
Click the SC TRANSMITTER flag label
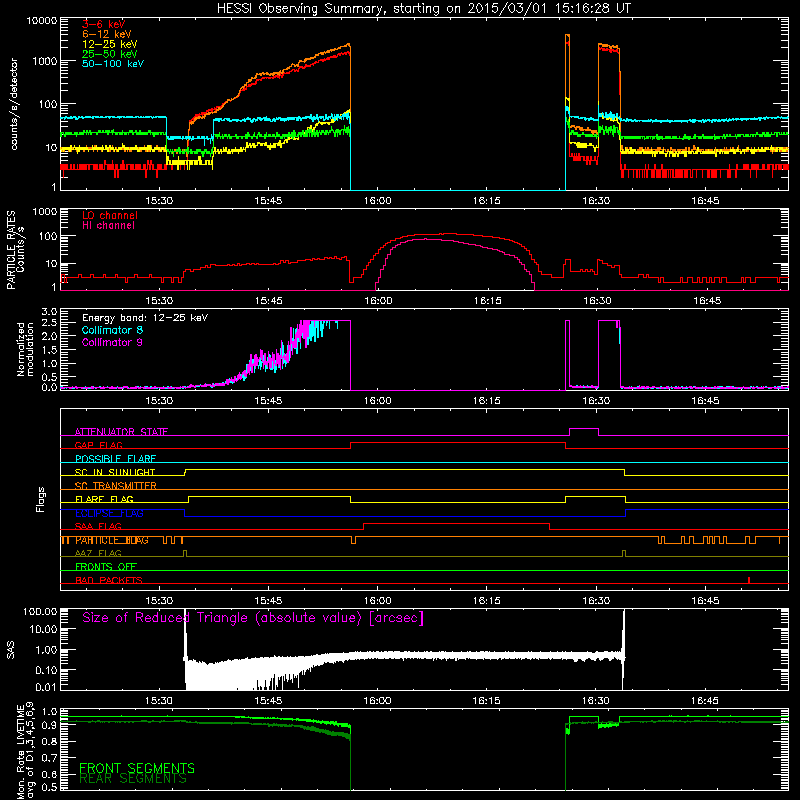coord(115,486)
